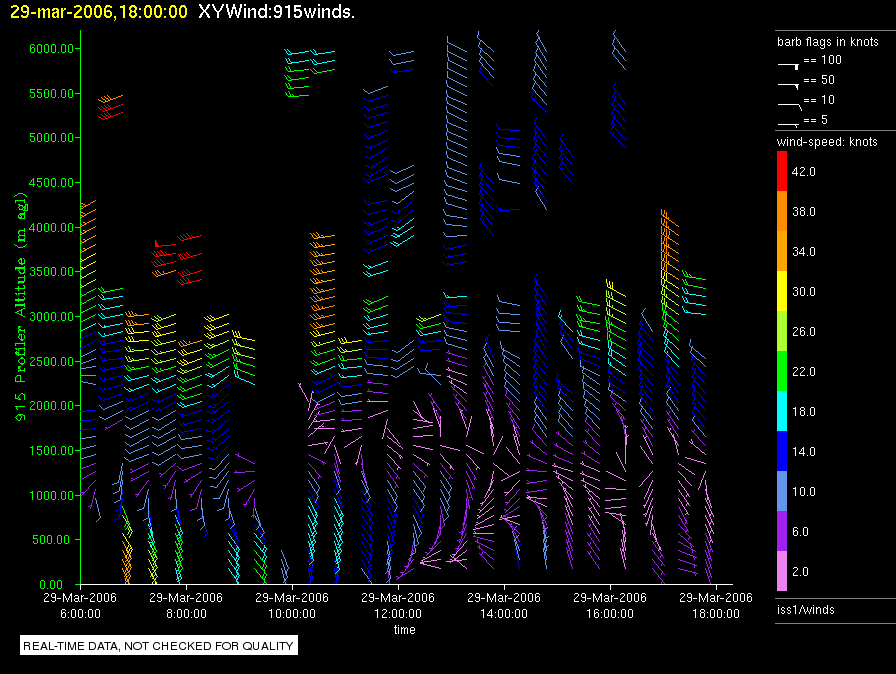This screenshot has height=674, width=896.
Task: Click the 'iss1/winds' legend label
Action: [x=805, y=609]
